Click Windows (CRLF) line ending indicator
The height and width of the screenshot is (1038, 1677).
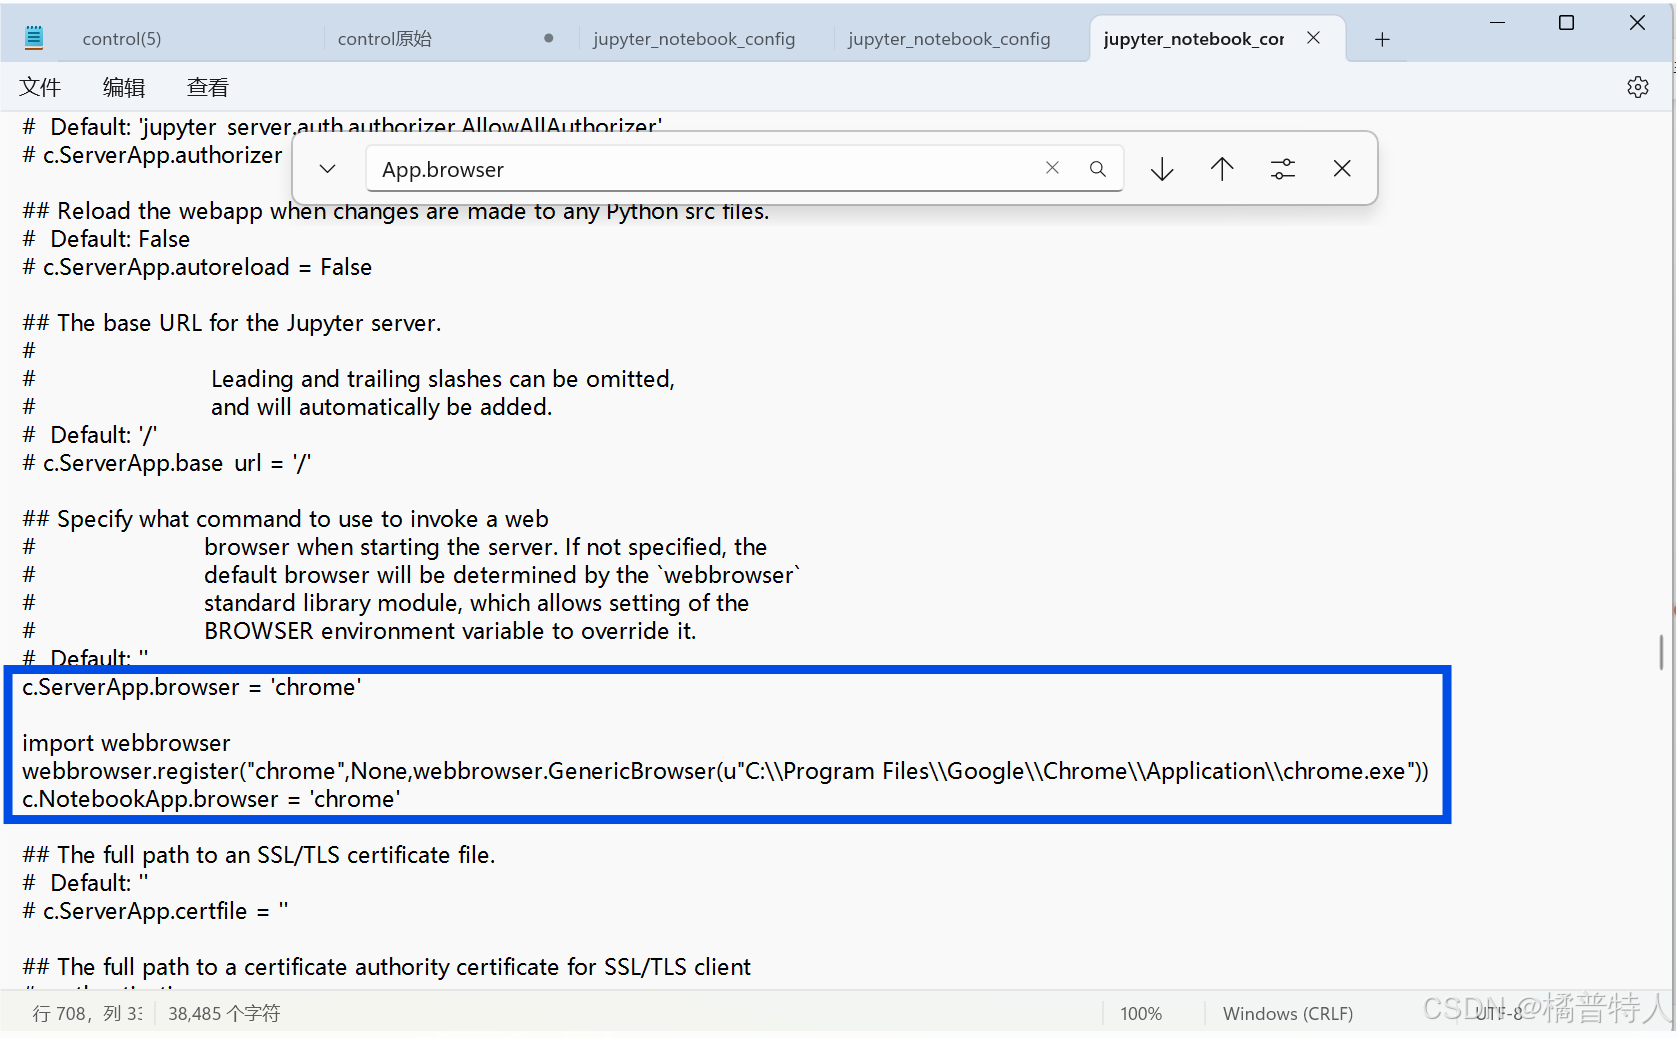point(1288,1013)
